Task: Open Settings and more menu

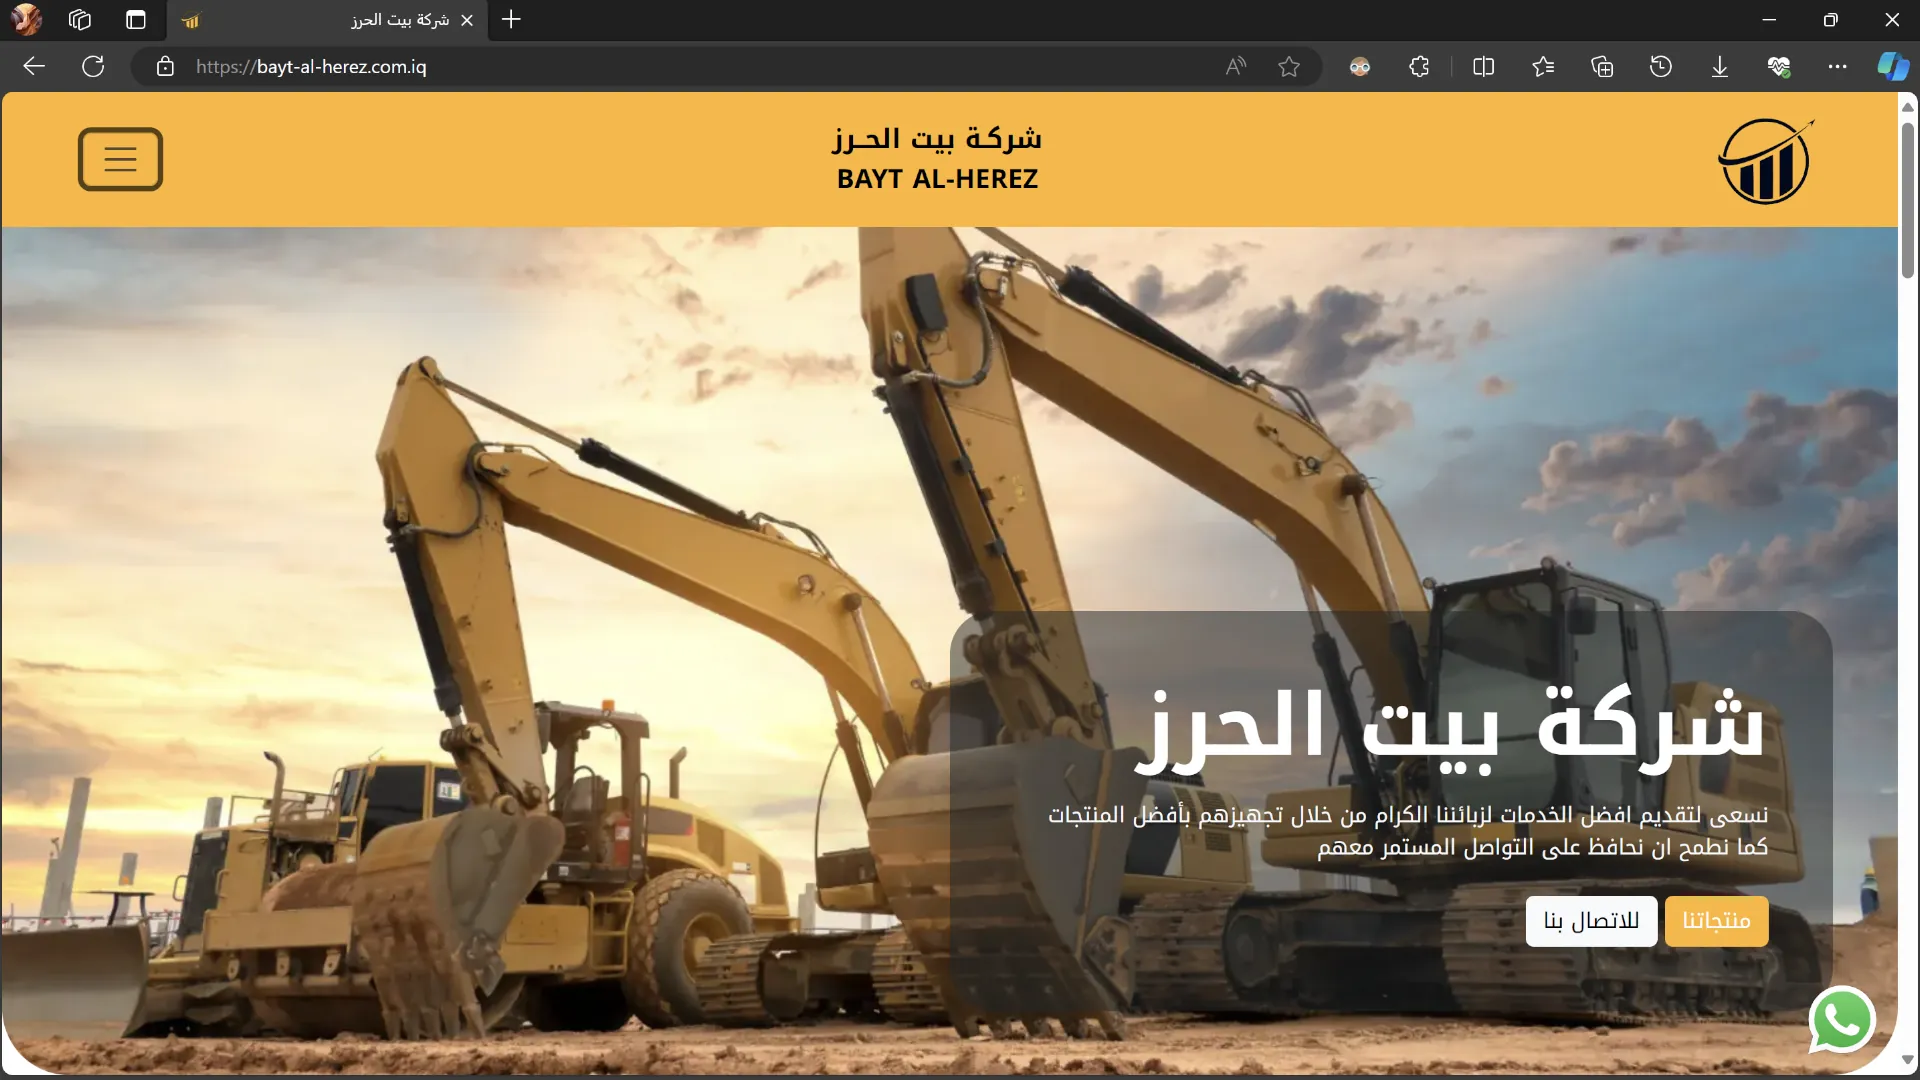Action: point(1838,67)
